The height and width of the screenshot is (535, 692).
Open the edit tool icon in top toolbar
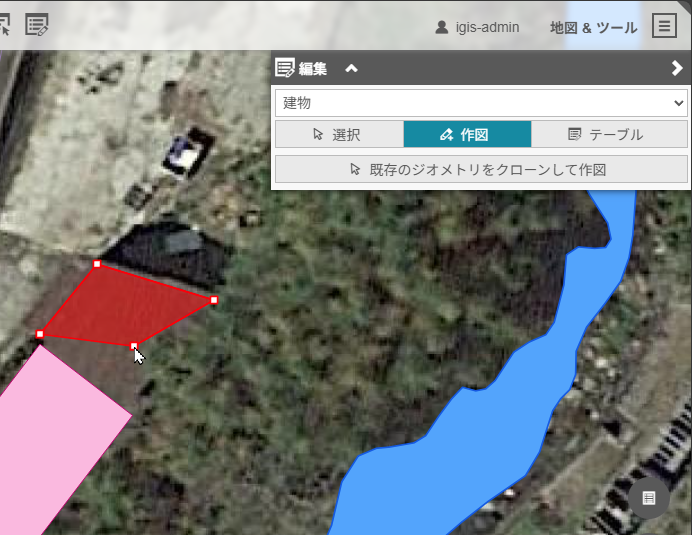point(37,25)
